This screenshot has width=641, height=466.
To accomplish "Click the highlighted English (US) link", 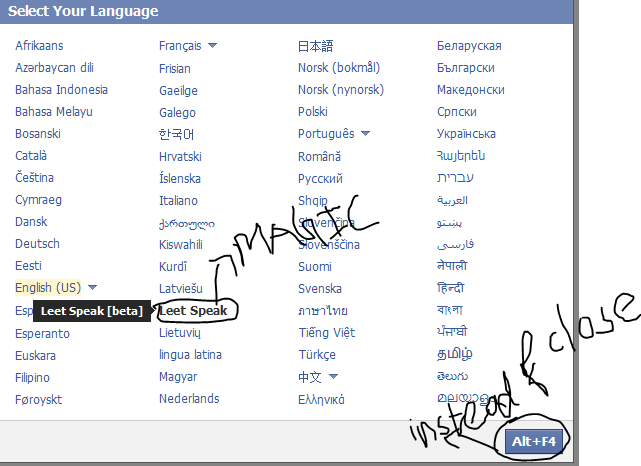I will point(48,288).
